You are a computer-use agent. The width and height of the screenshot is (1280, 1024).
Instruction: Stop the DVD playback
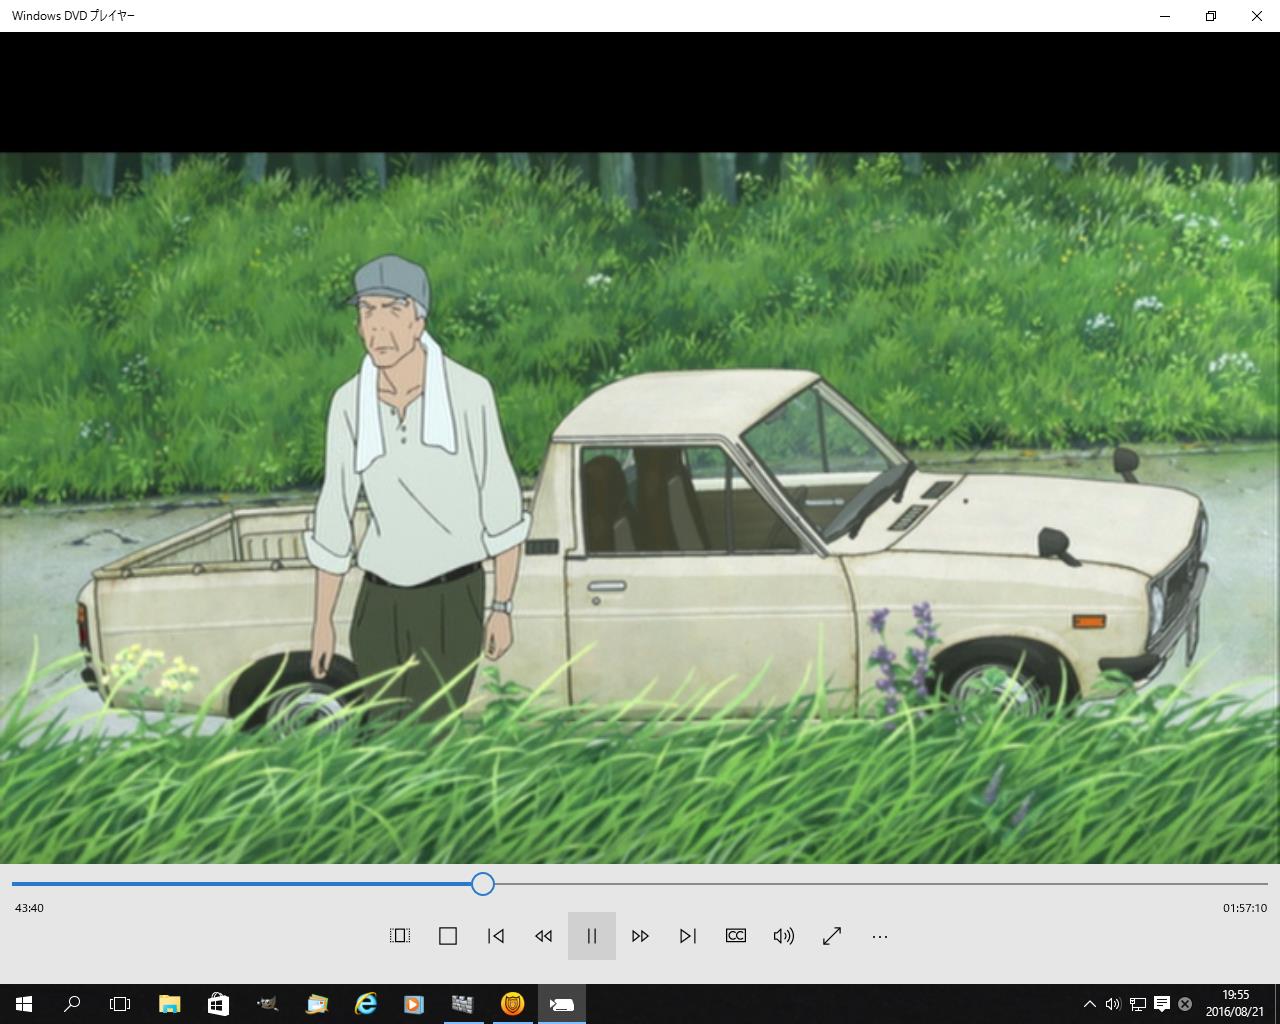448,936
